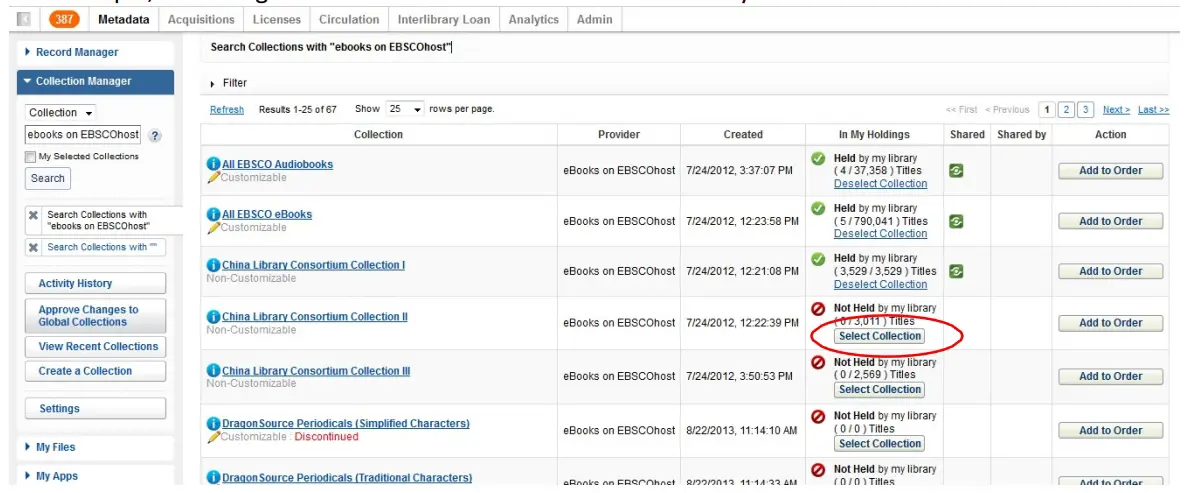Screen dimensions: 1185x493
Task: Click red not-held icon in China Library Consortium Collection III row
Action: pos(818,363)
